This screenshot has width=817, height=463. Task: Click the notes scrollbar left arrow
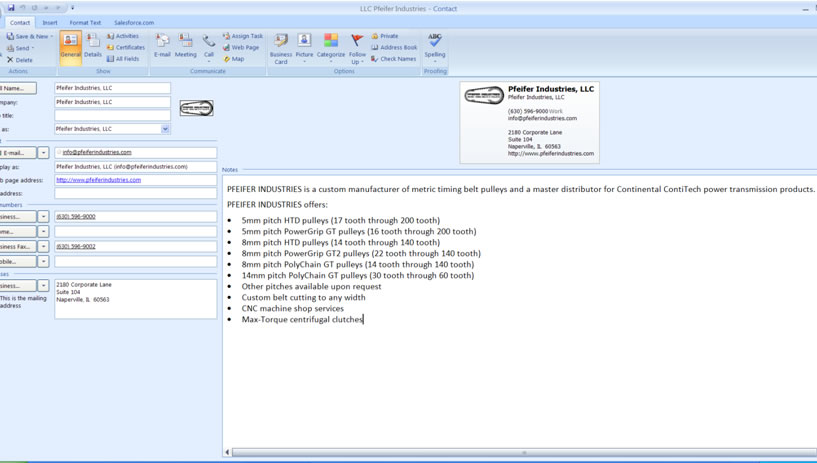pyautogui.click(x=227, y=453)
